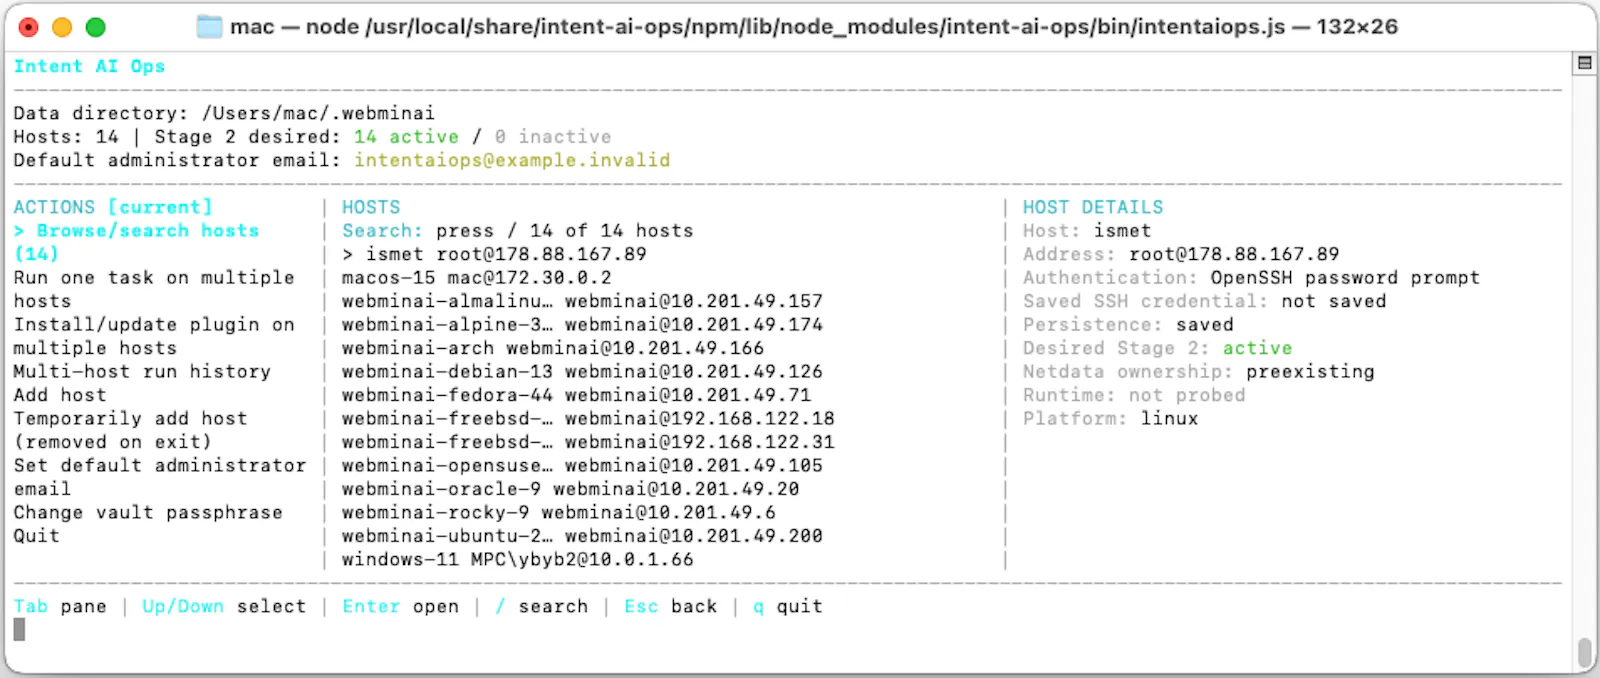The width and height of the screenshot is (1600, 678).
Task: Click the q quit hint in footer
Action: click(788, 606)
